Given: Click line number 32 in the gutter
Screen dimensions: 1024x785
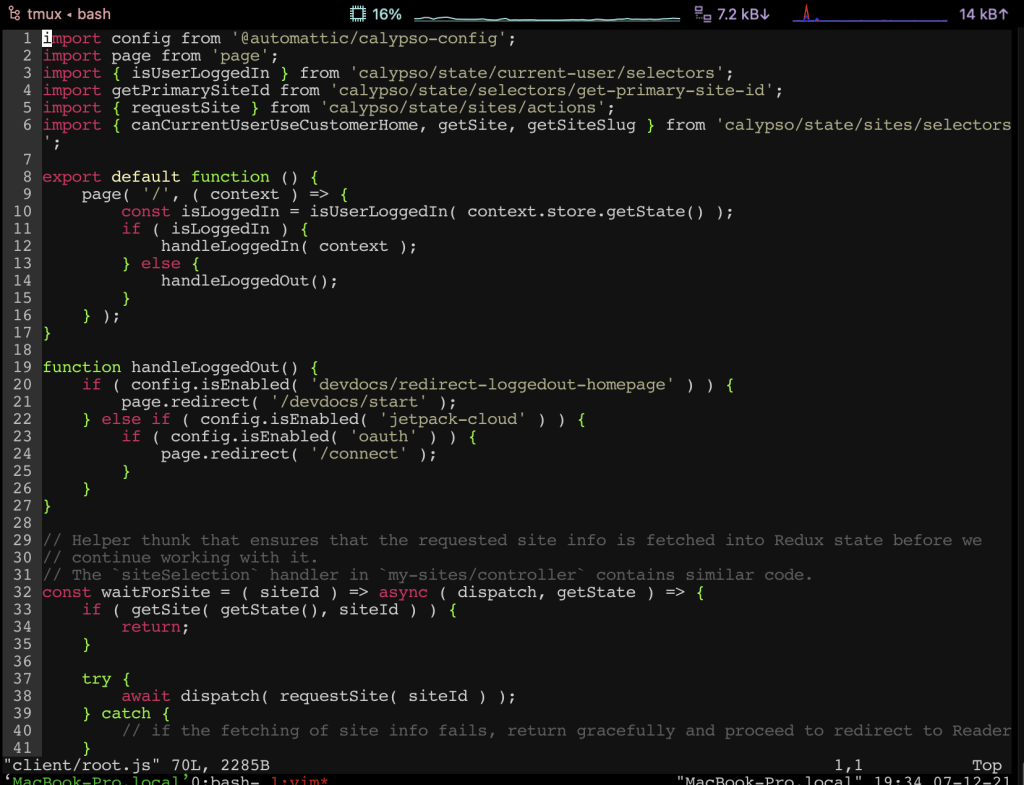Looking at the screenshot, I should click(x=21, y=592).
